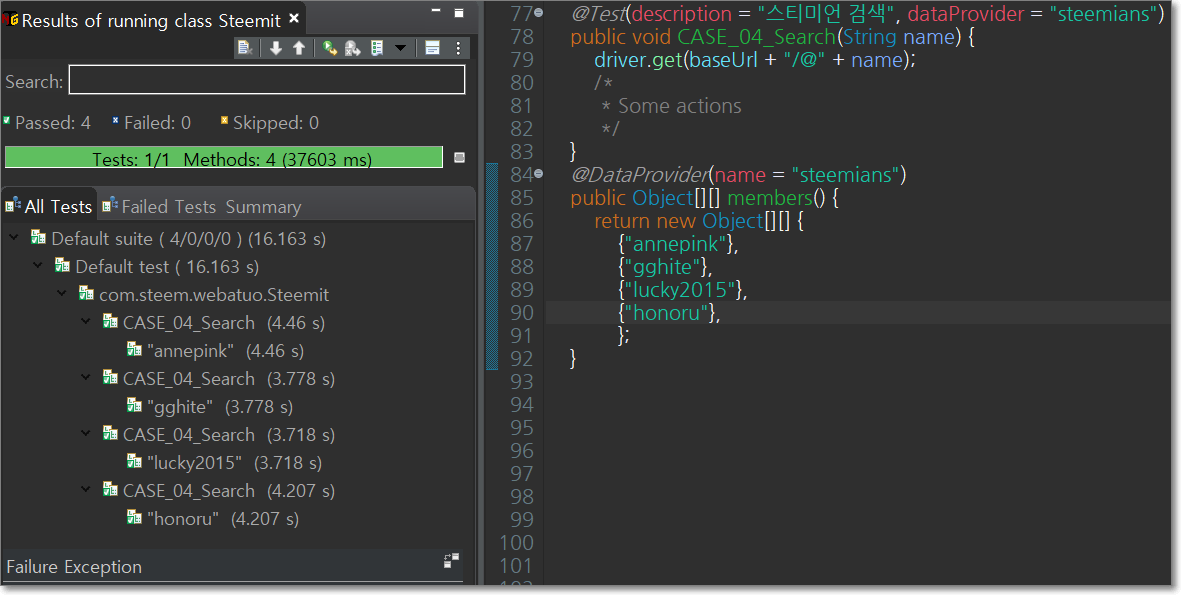
Task: Click "return new Object[][]" on line 86
Action: (692, 221)
